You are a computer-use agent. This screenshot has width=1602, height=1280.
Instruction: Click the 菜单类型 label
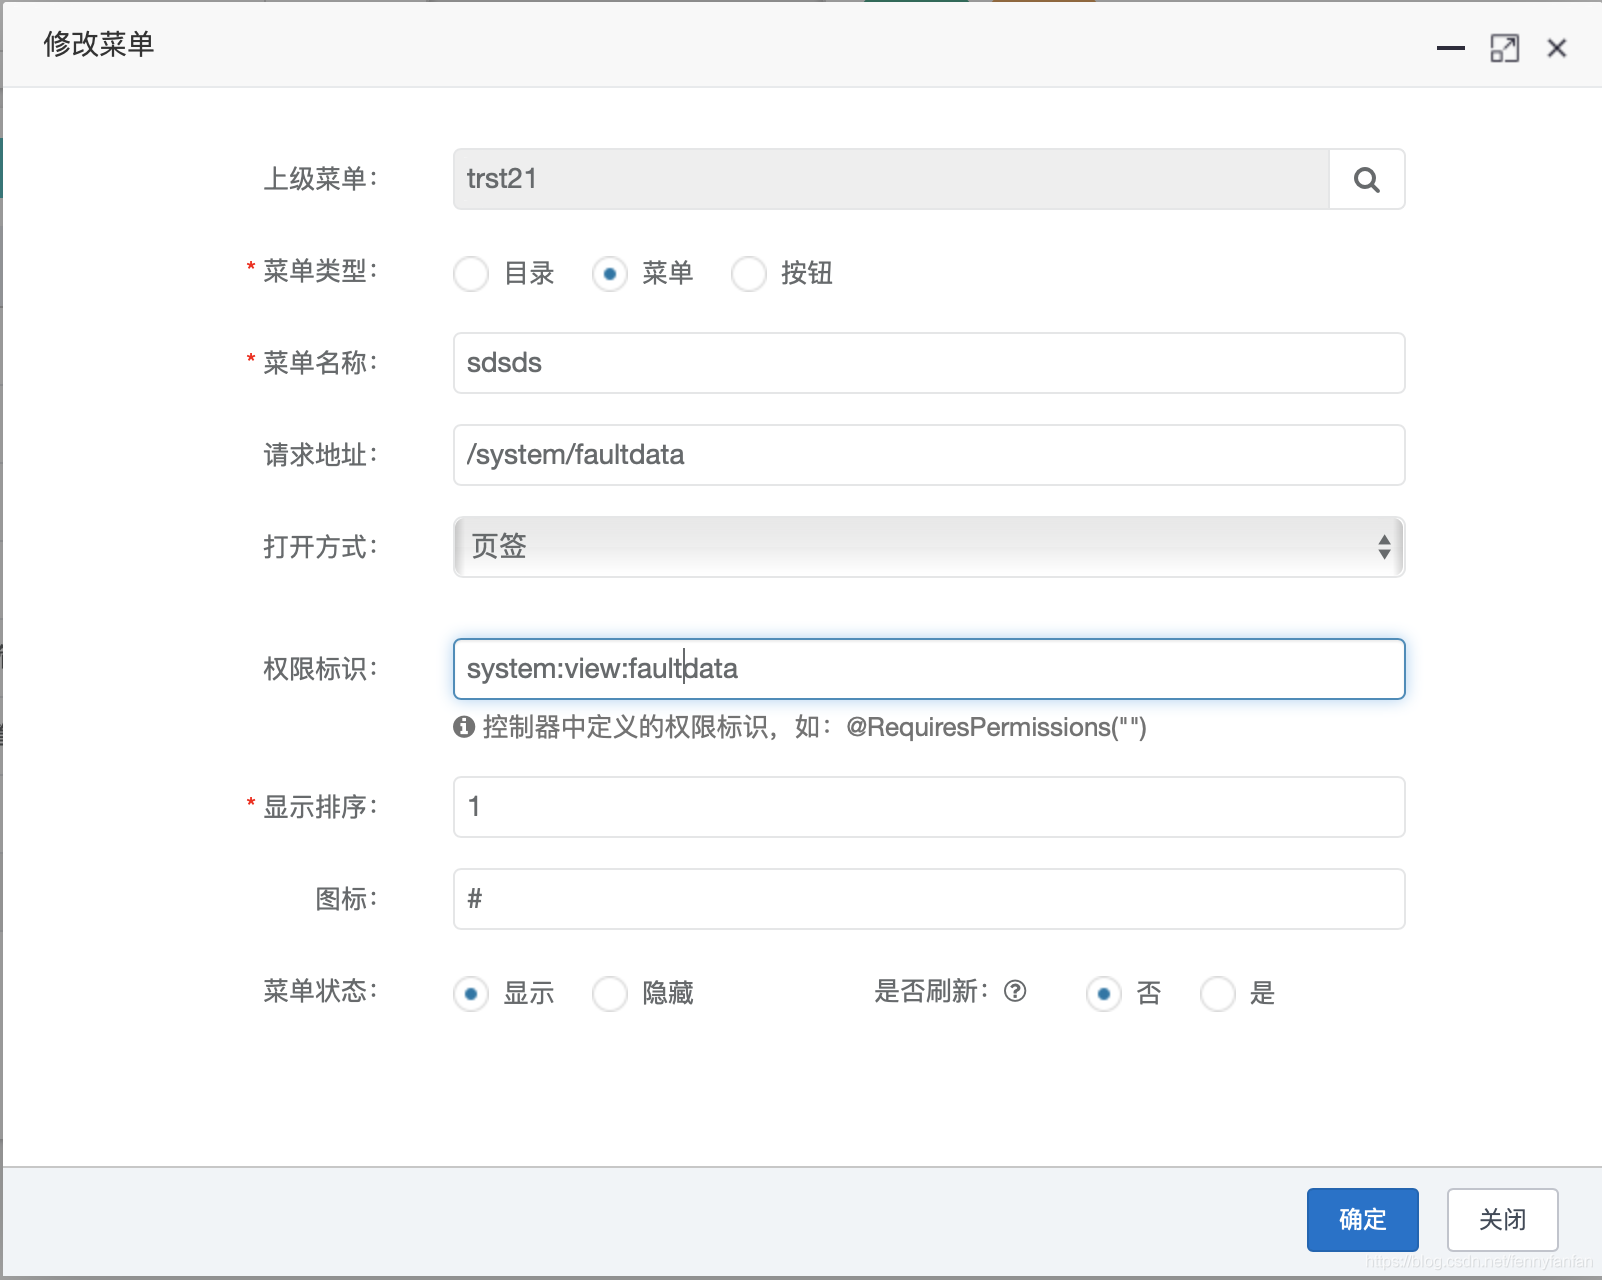pyautogui.click(x=320, y=271)
